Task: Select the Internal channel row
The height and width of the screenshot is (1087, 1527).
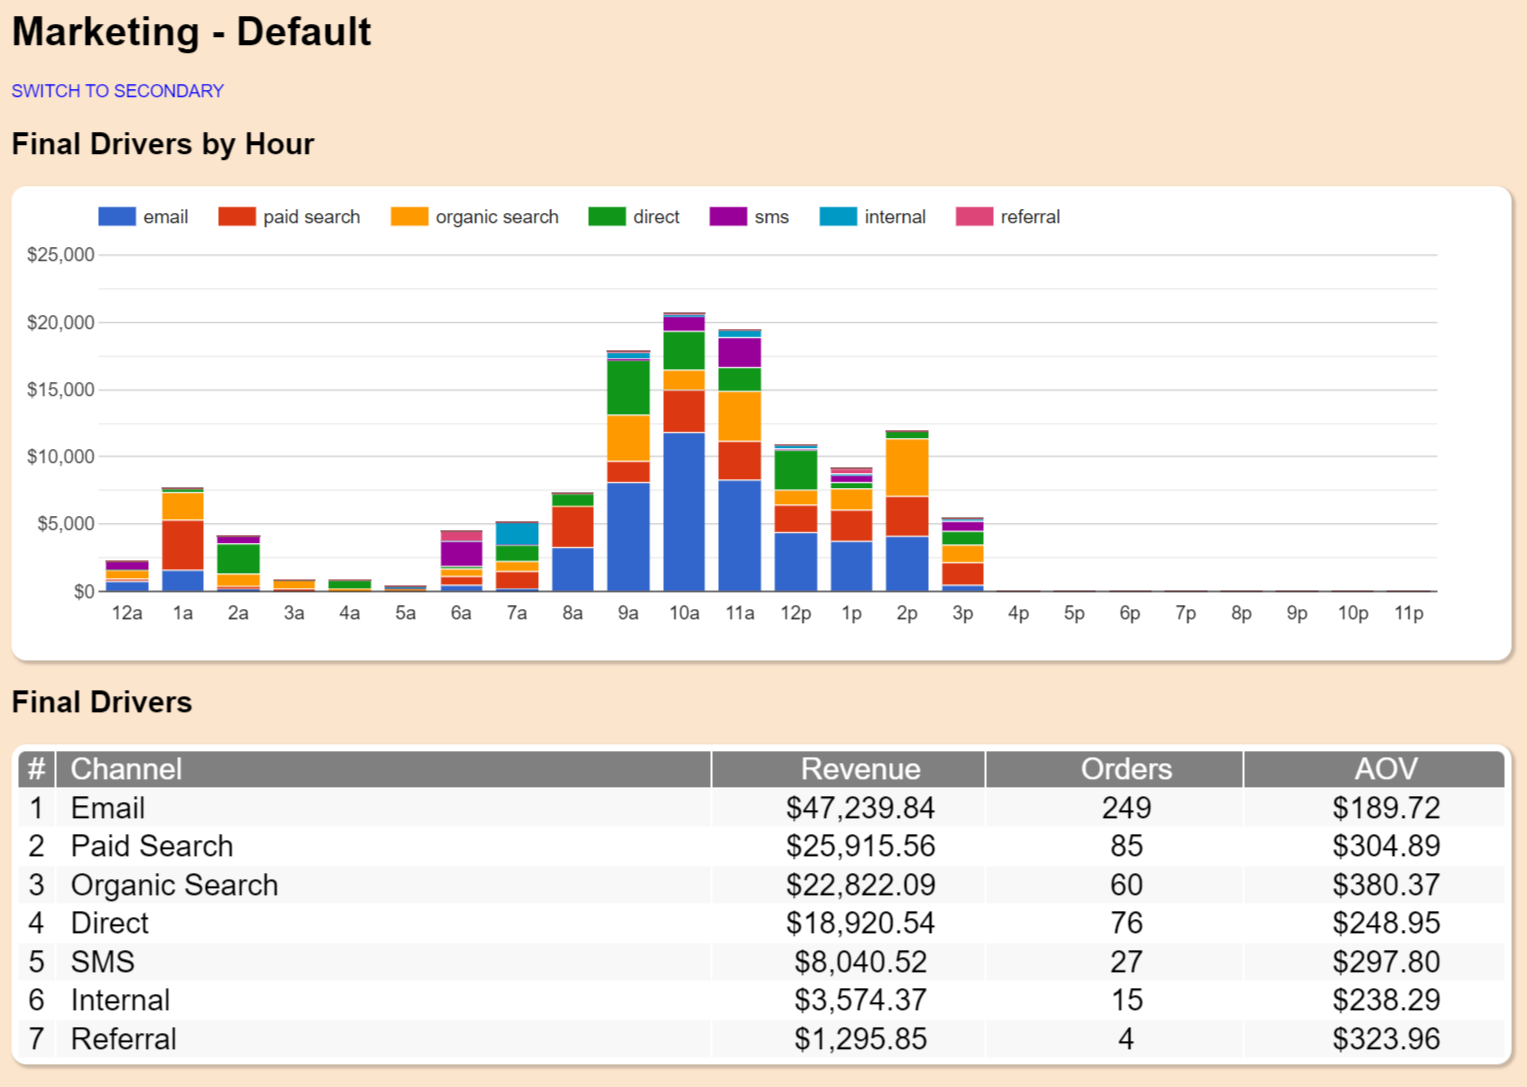Action: coord(761,1000)
